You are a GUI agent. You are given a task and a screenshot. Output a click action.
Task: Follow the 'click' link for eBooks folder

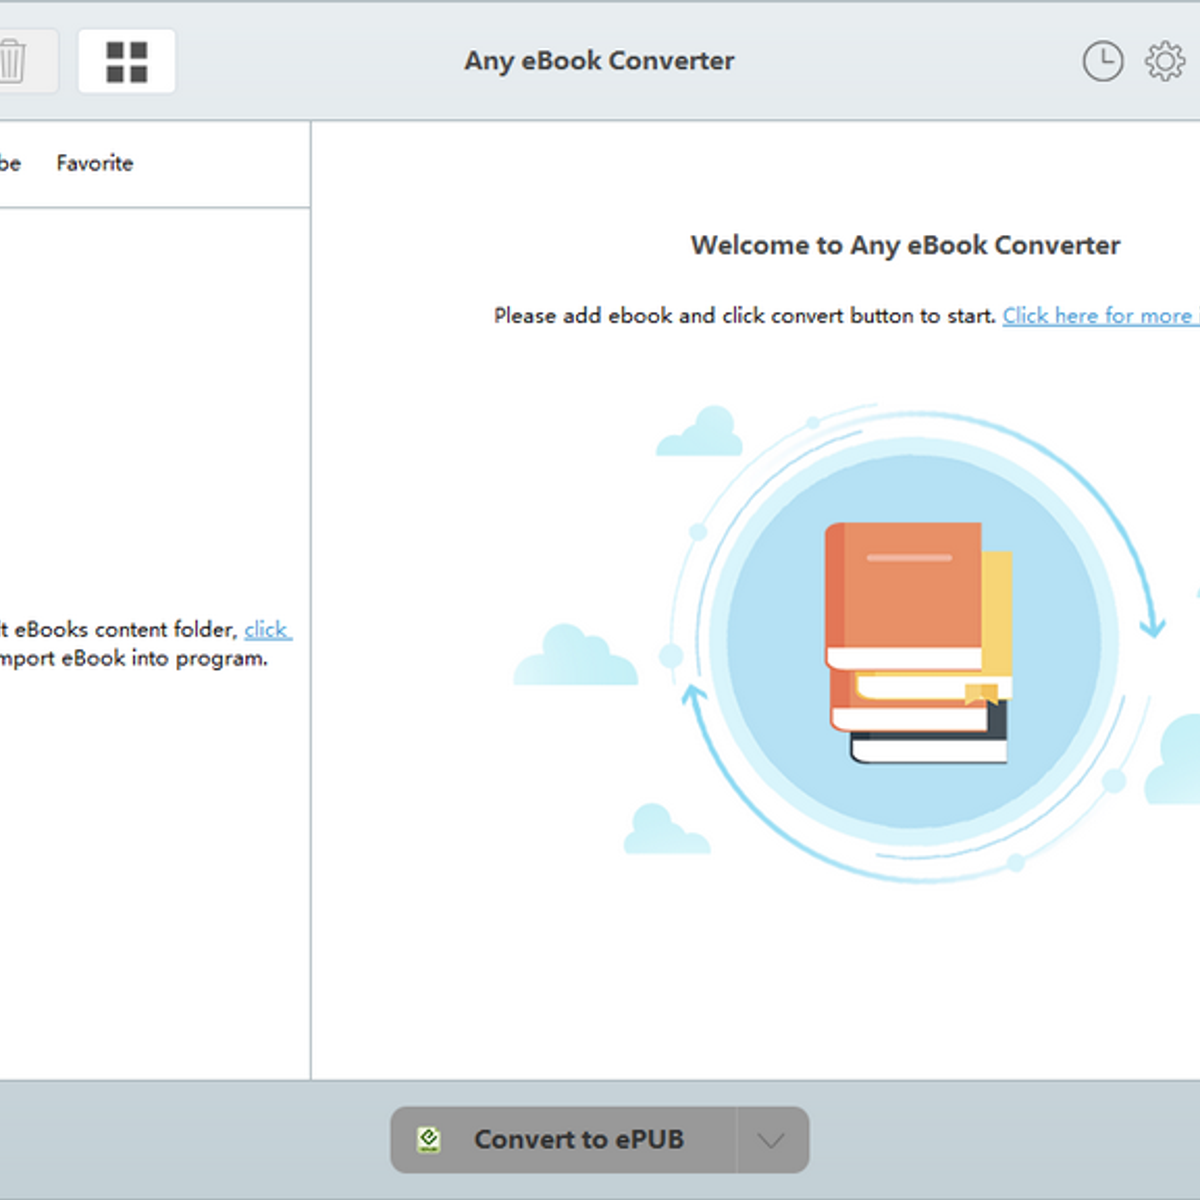[267, 630]
